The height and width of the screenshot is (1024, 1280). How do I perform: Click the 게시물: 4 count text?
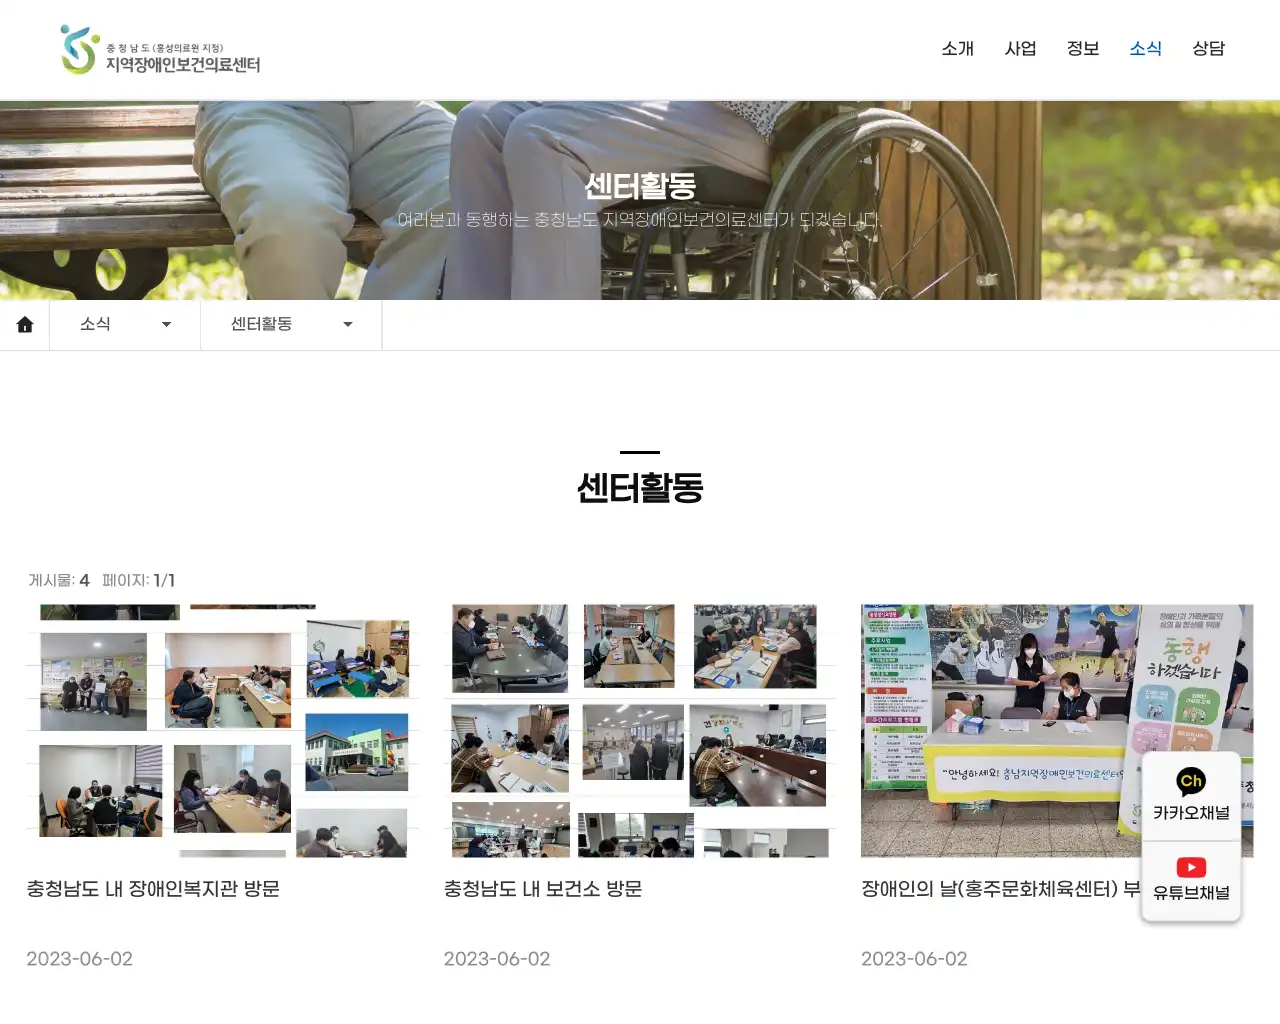[59, 580]
